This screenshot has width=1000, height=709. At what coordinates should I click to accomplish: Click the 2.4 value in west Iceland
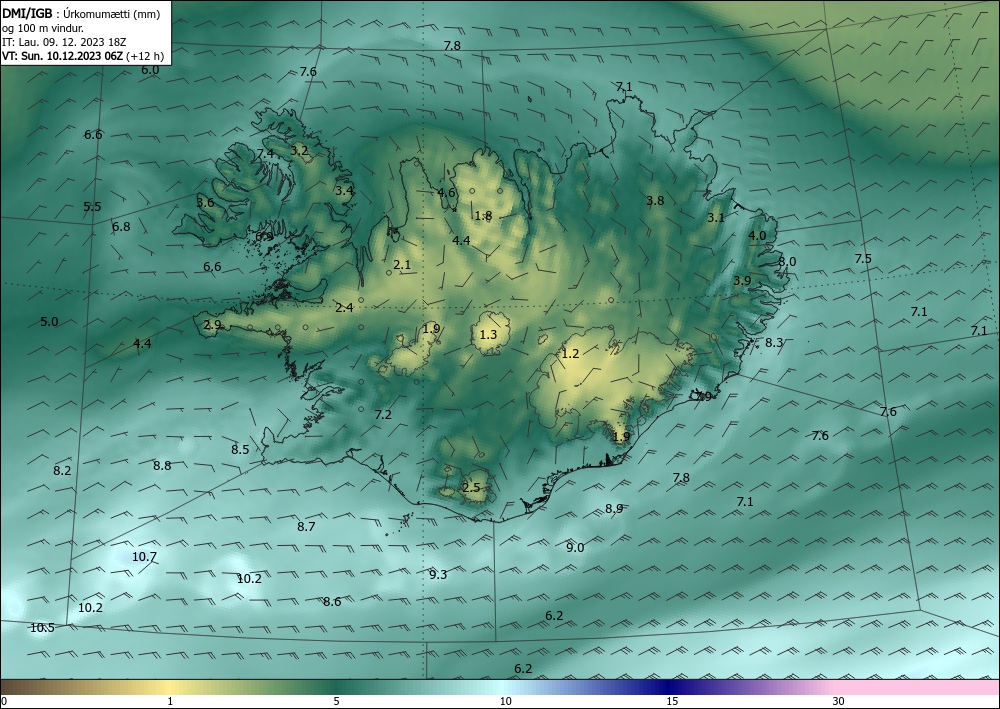point(344,307)
